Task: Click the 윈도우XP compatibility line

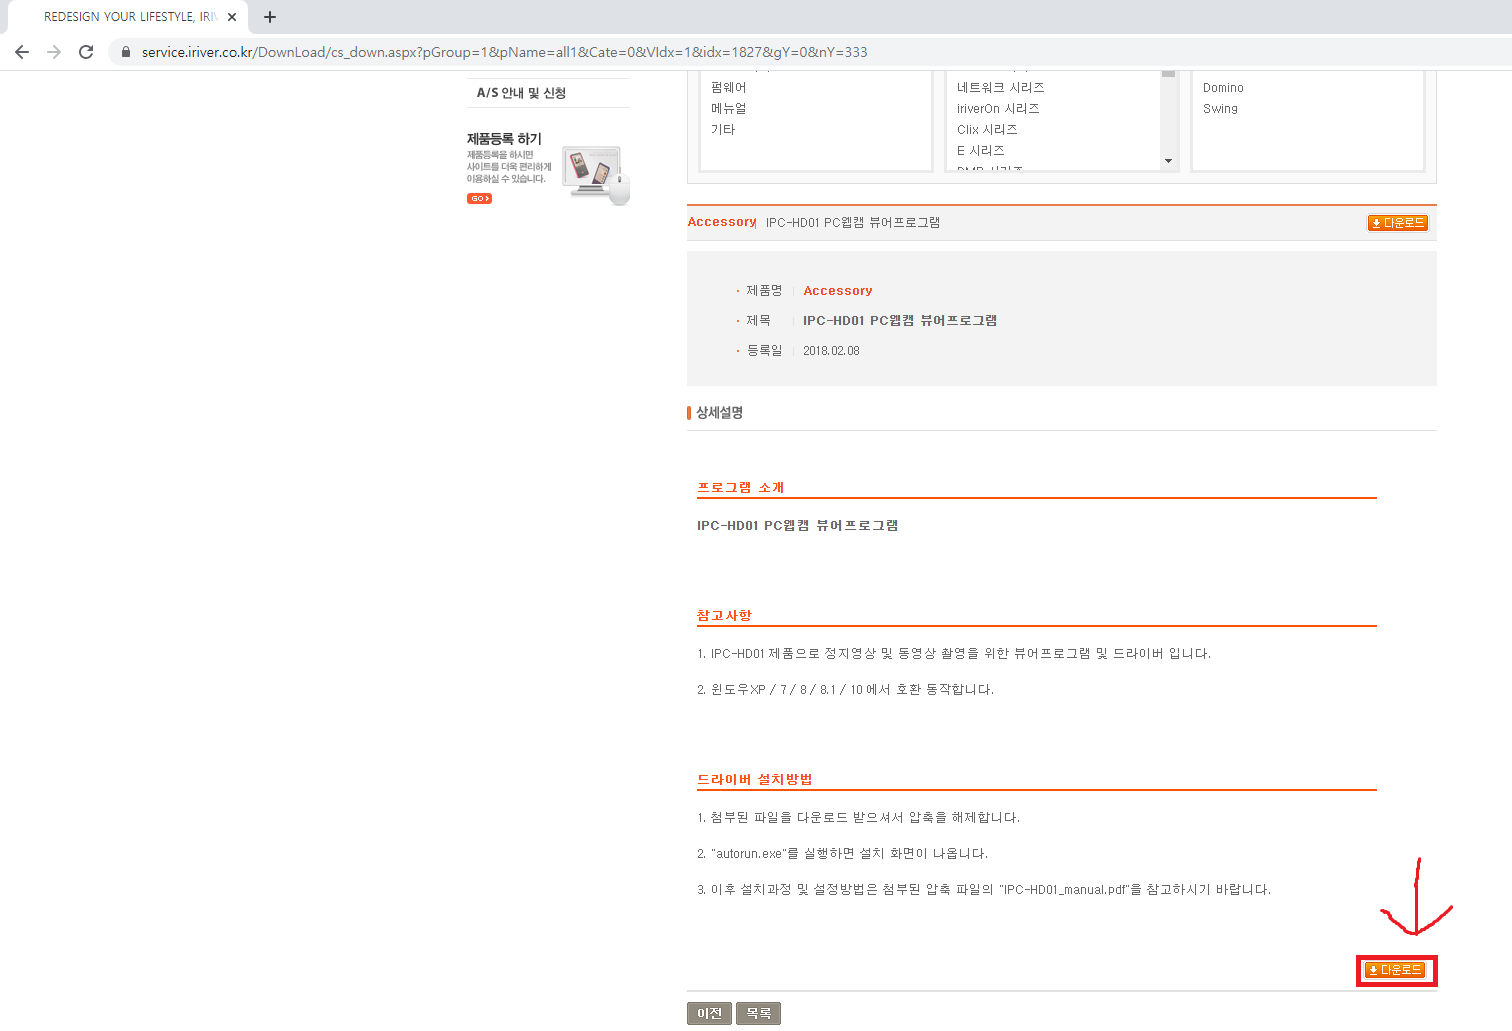Action: (845, 690)
